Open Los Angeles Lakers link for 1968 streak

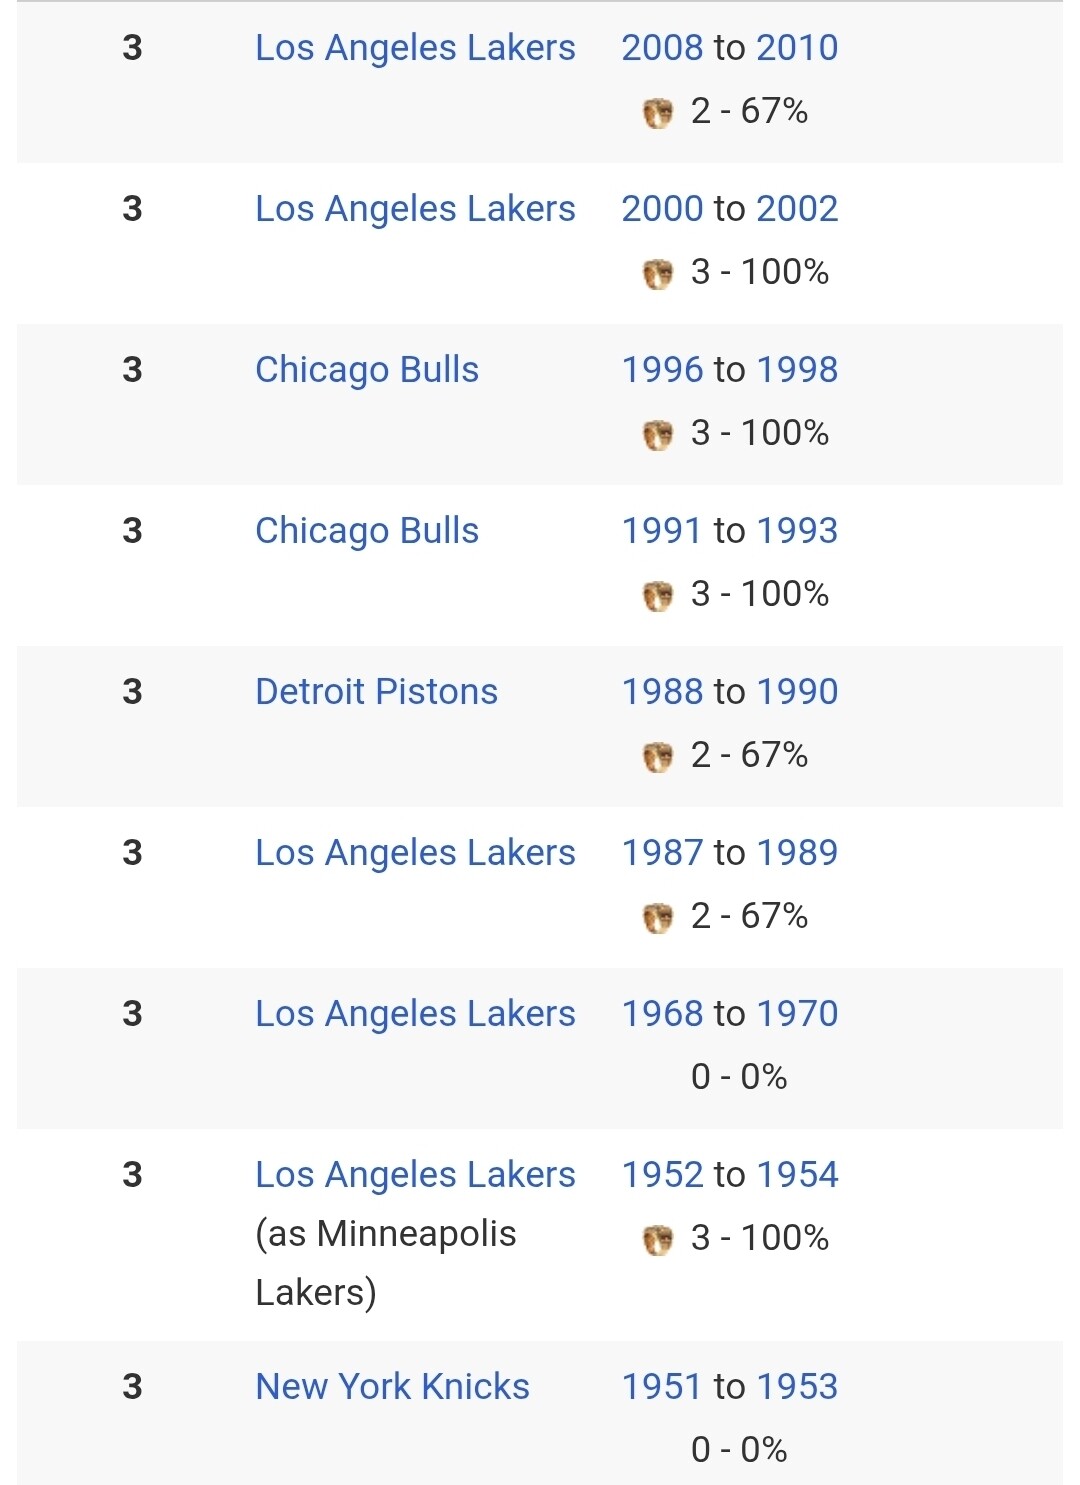(415, 1014)
